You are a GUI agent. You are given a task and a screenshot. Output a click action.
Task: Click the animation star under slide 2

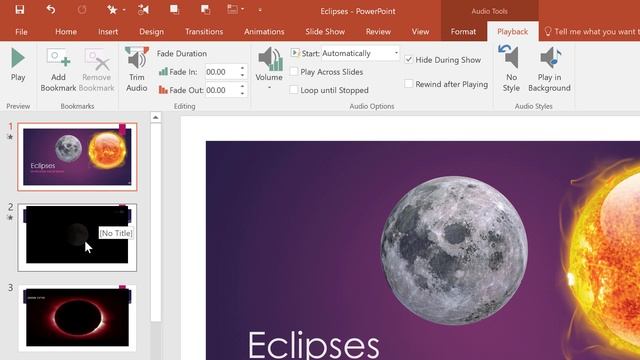click(x=10, y=218)
